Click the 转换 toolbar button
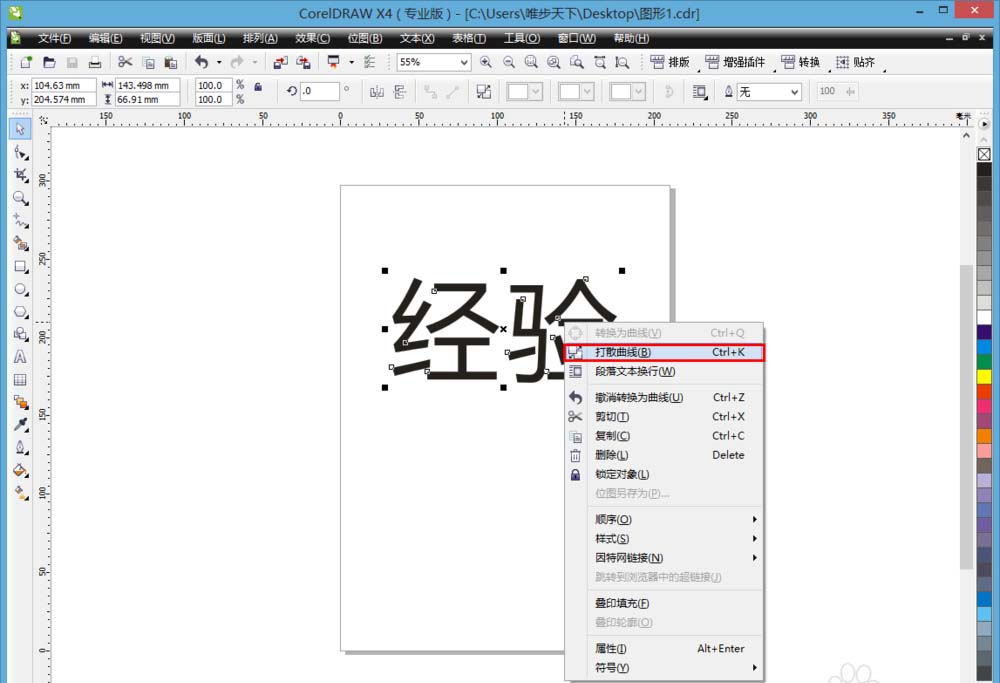This screenshot has height=683, width=1000. pos(801,62)
